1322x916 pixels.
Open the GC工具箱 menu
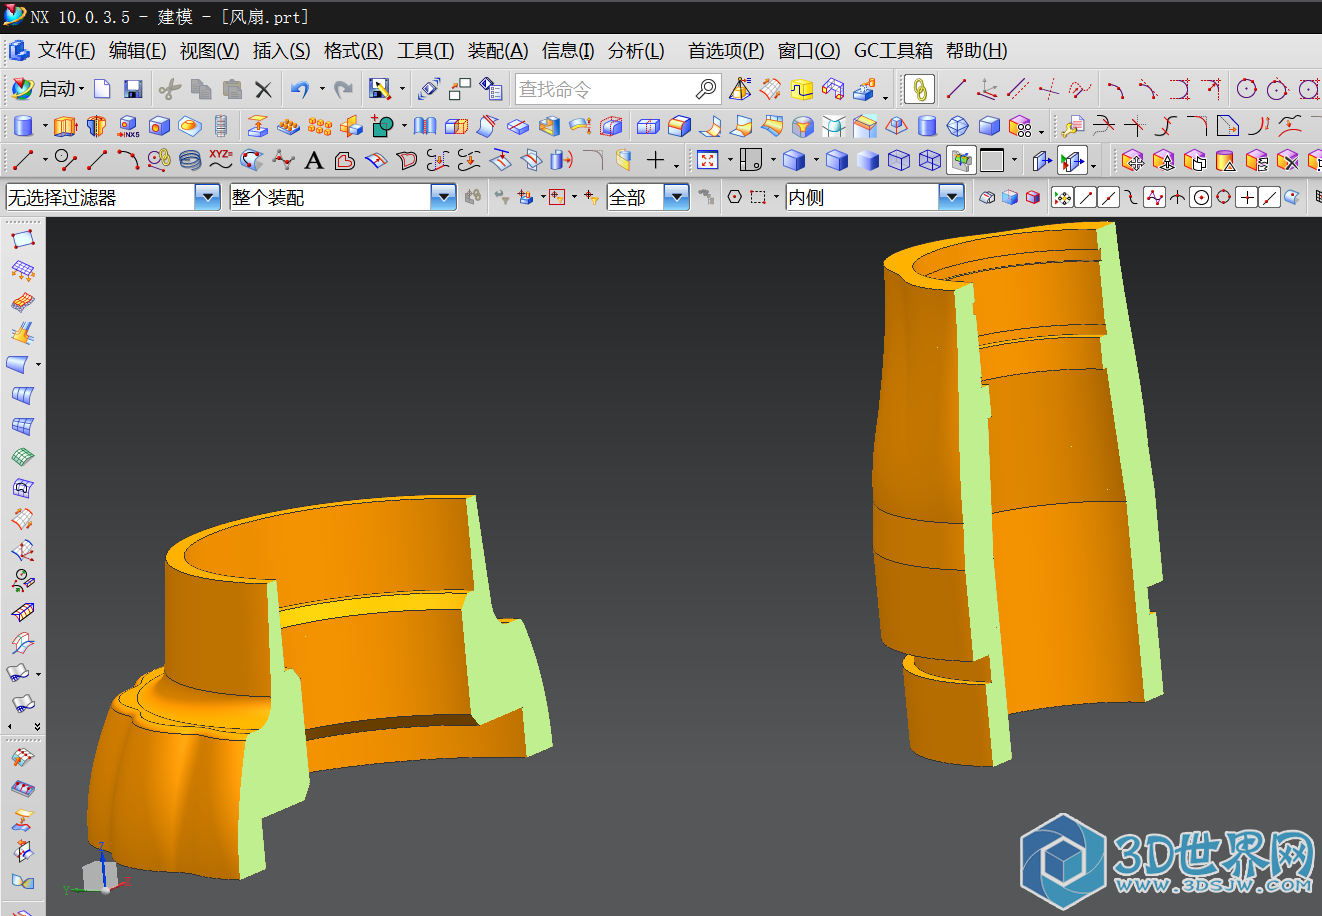893,50
